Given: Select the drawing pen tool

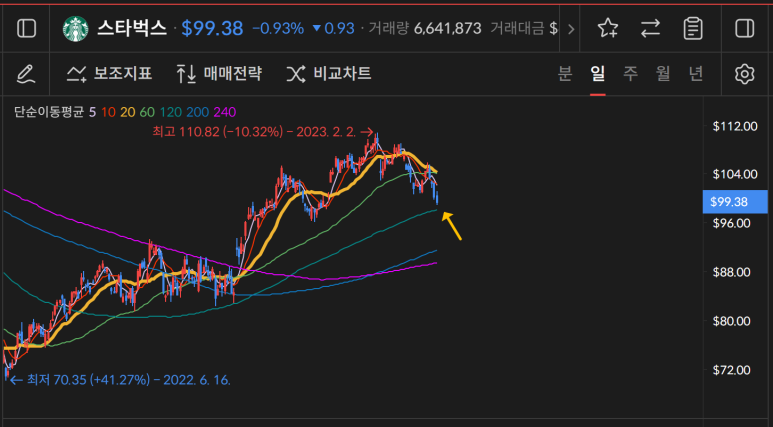Looking at the screenshot, I should 26,74.
